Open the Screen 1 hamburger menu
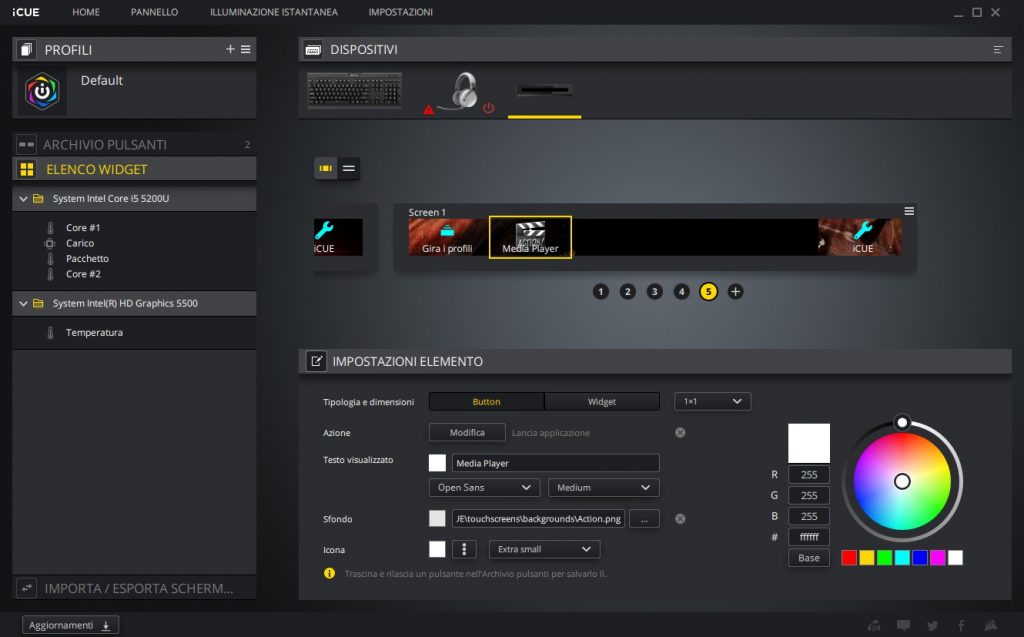1024x637 pixels. (908, 211)
